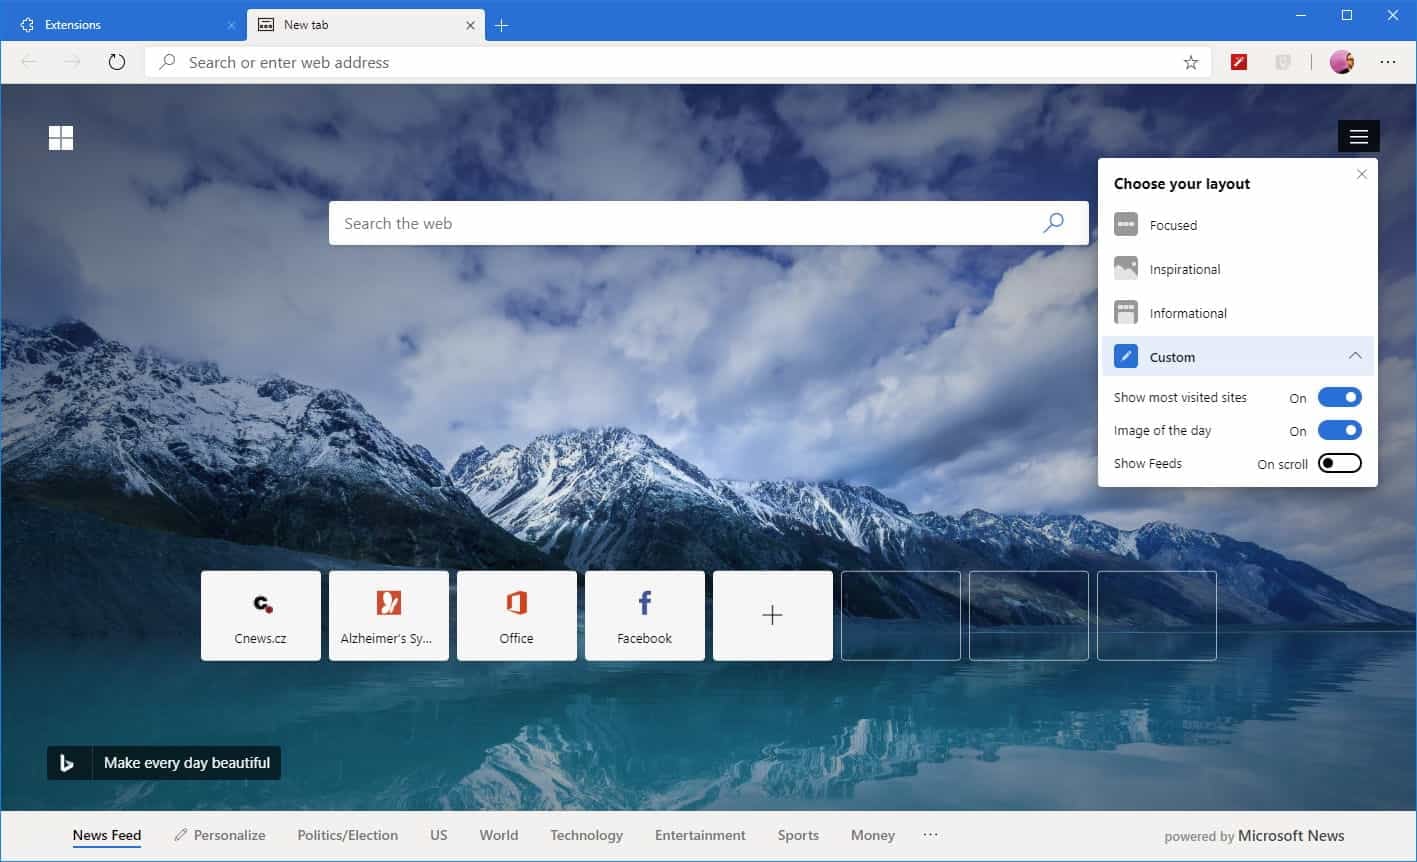The width and height of the screenshot is (1417, 862).
Task: Open the Politics/Election news category
Action: pos(348,835)
